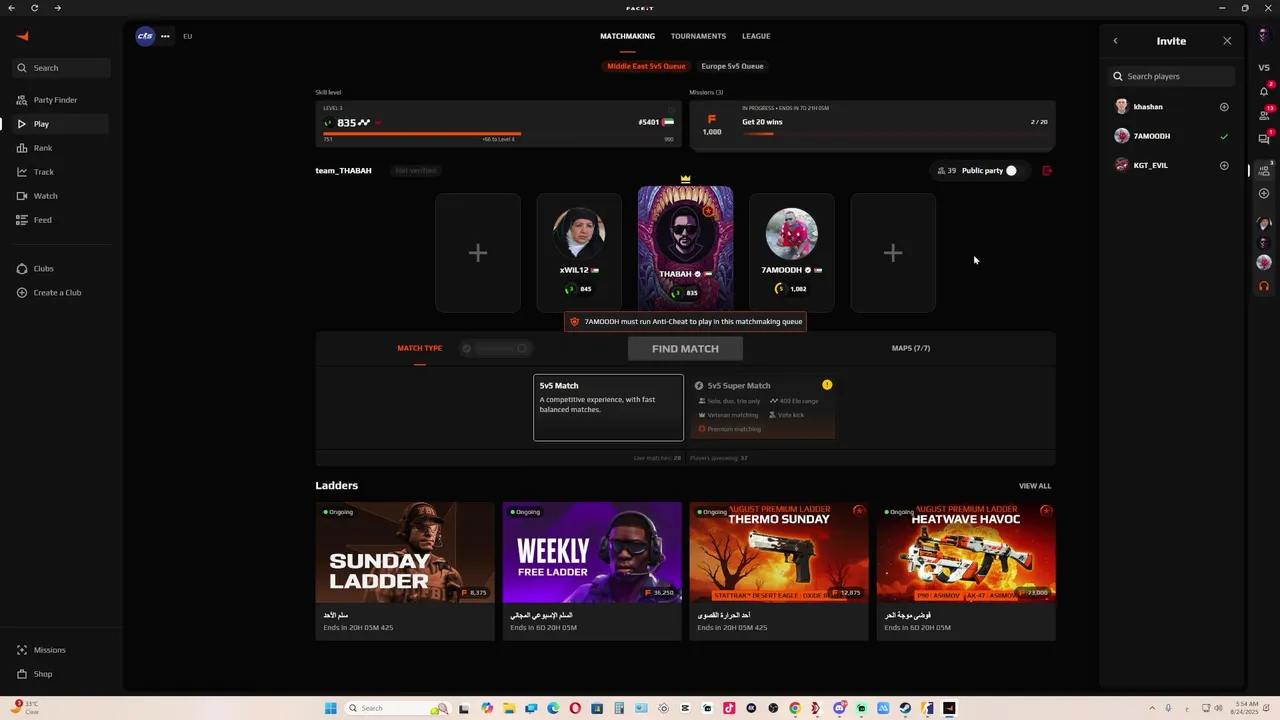Click the browser refresh icon

tap(35, 8)
